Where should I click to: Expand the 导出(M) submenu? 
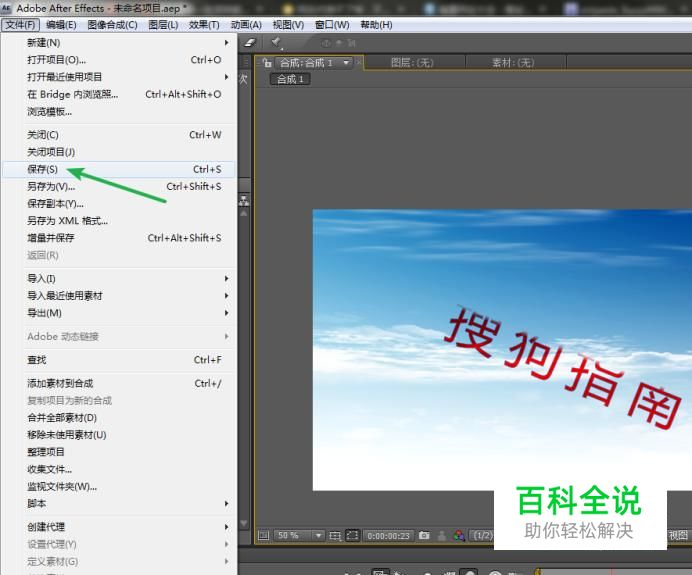(119, 313)
